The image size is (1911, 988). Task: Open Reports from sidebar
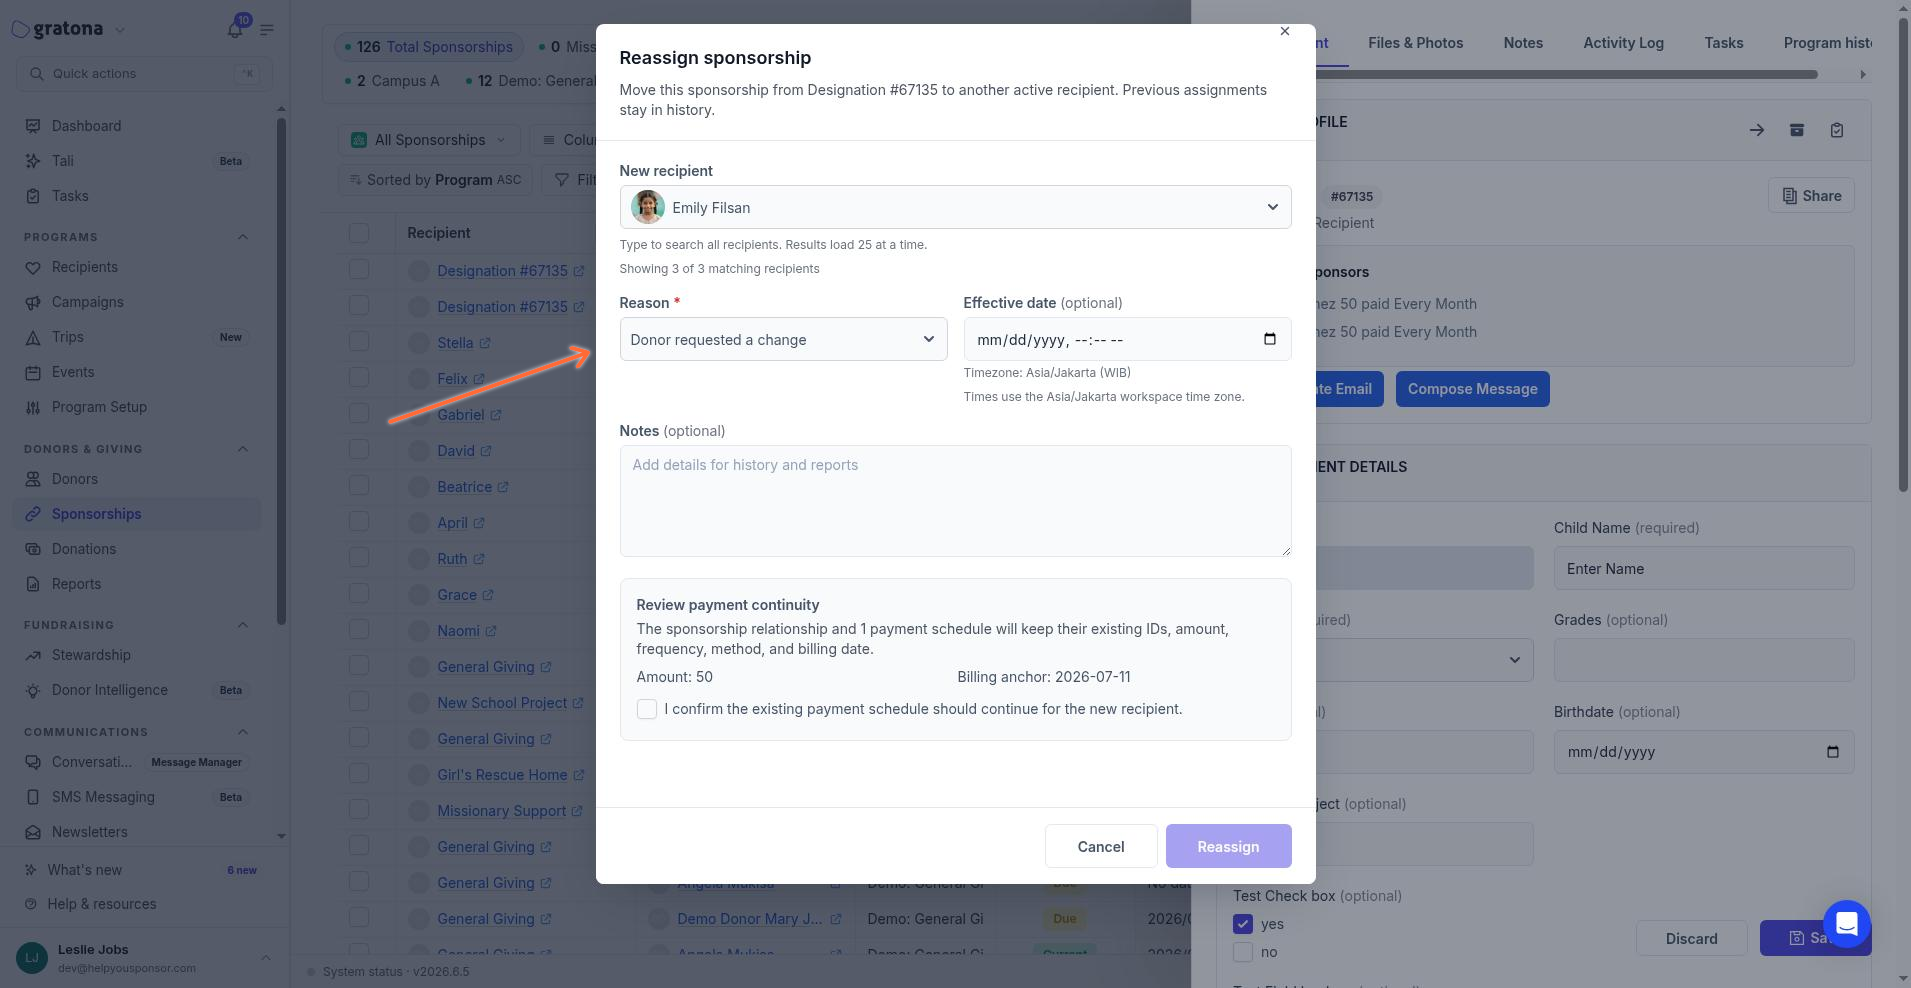pos(76,584)
